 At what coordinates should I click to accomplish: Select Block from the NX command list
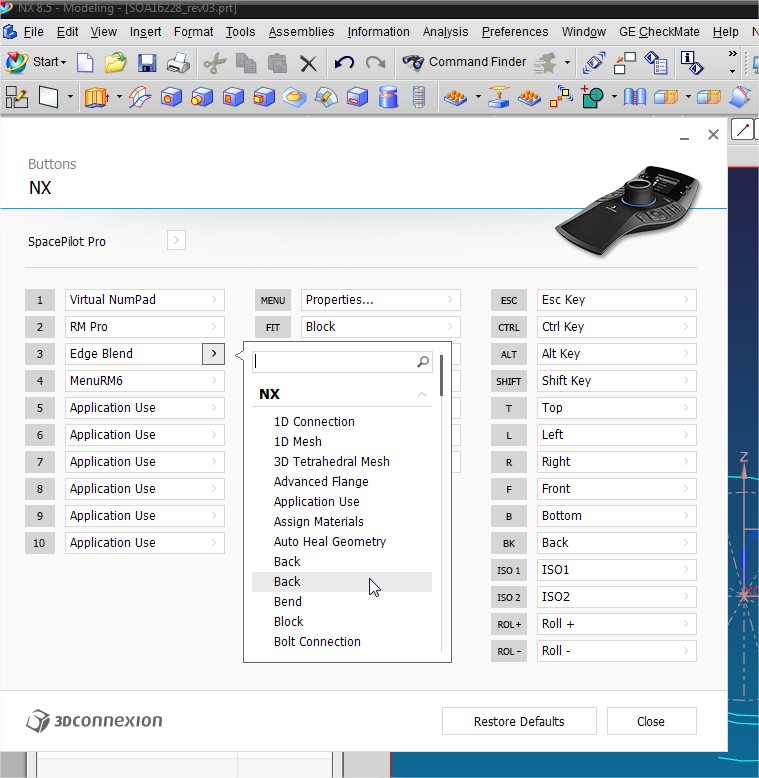pos(289,622)
